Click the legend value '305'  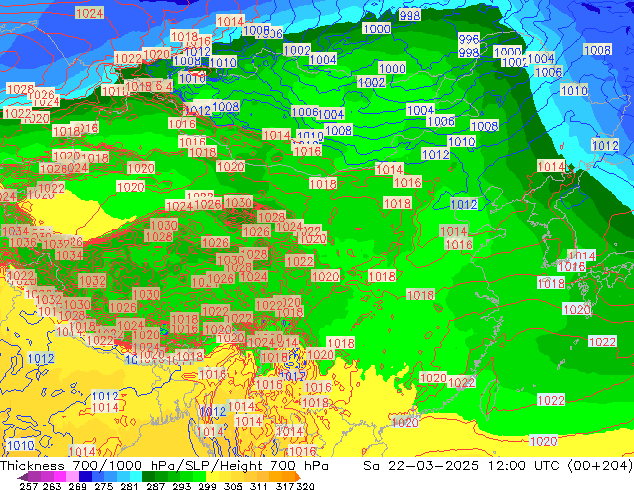pyautogui.click(x=233, y=486)
